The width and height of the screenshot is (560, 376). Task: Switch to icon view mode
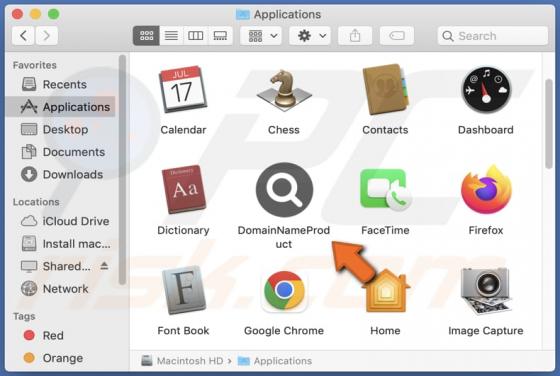click(x=146, y=36)
